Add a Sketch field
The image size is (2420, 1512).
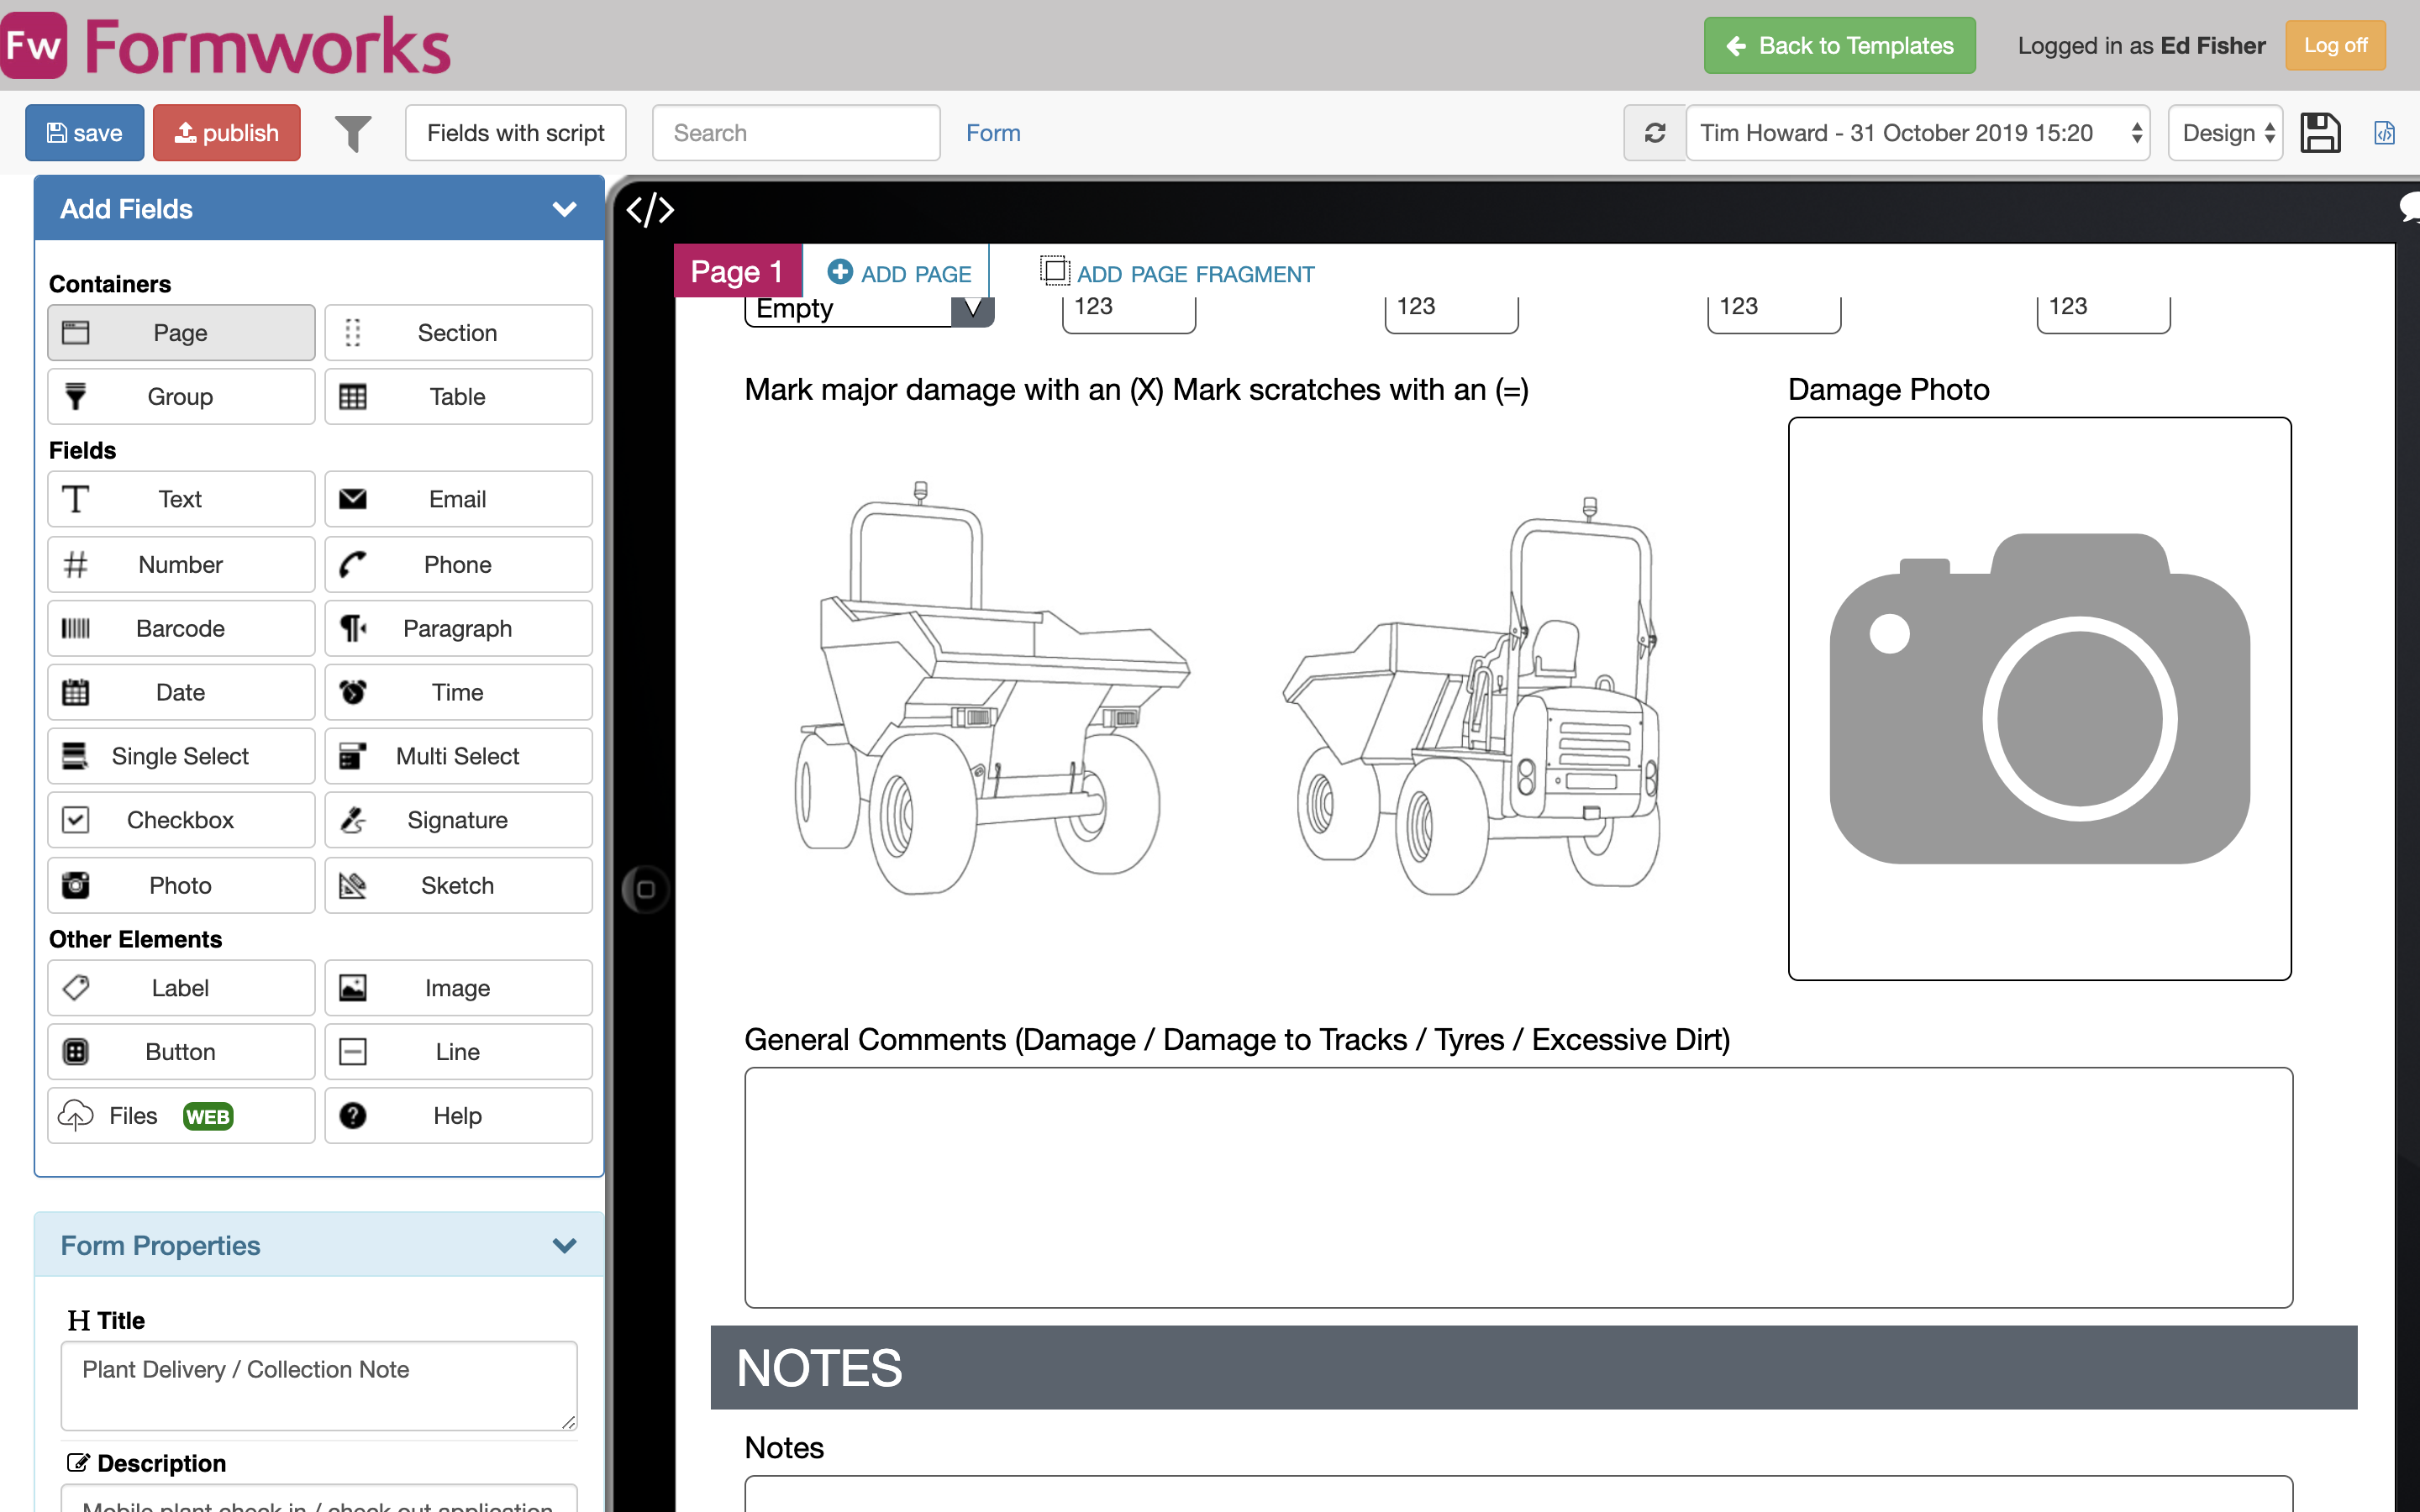(x=458, y=885)
